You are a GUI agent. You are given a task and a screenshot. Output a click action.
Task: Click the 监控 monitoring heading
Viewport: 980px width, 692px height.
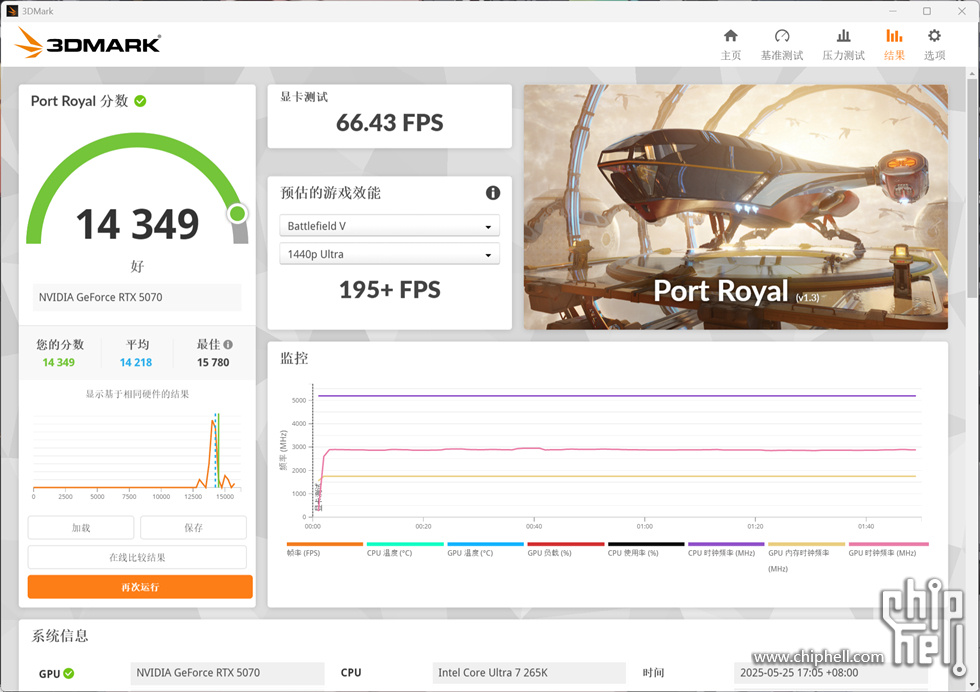(x=294, y=358)
